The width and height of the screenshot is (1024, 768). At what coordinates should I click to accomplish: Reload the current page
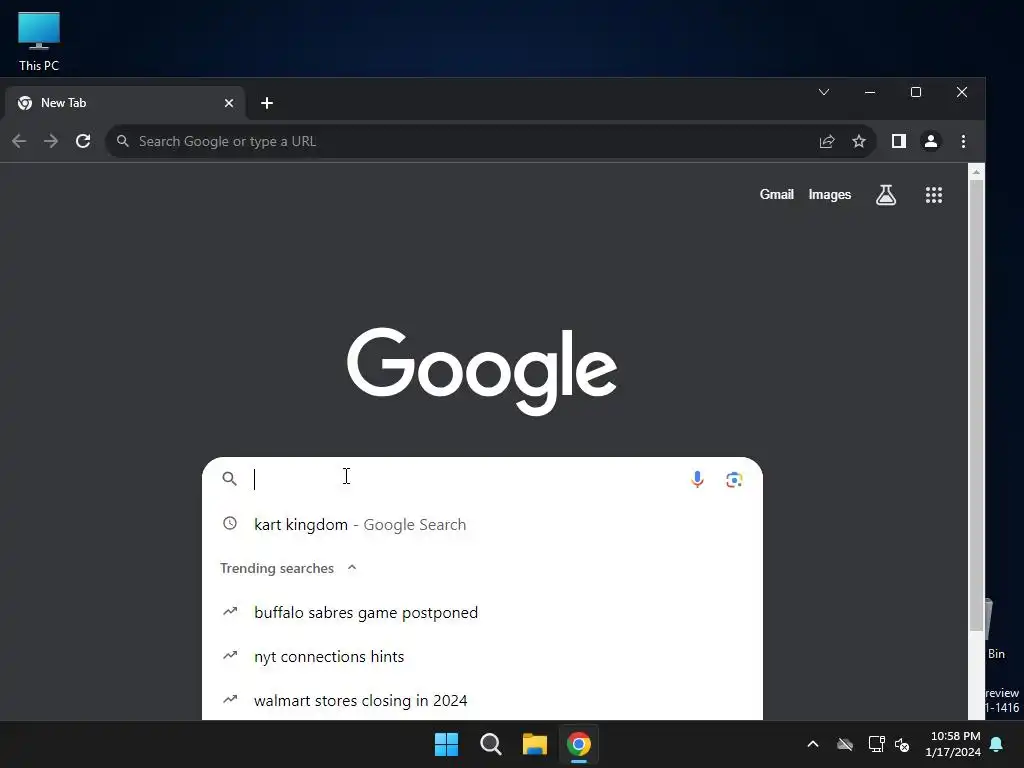pos(83,141)
